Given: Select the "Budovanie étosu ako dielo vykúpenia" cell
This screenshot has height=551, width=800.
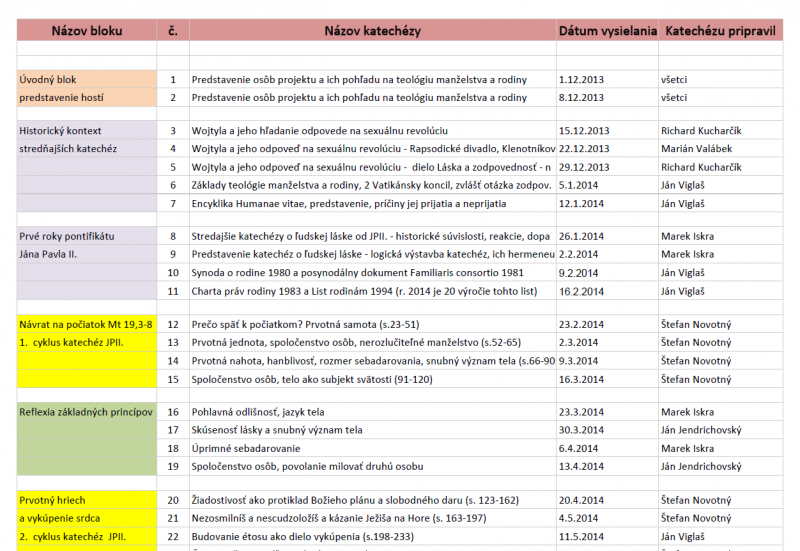Looking at the screenshot, I should click(x=372, y=537).
